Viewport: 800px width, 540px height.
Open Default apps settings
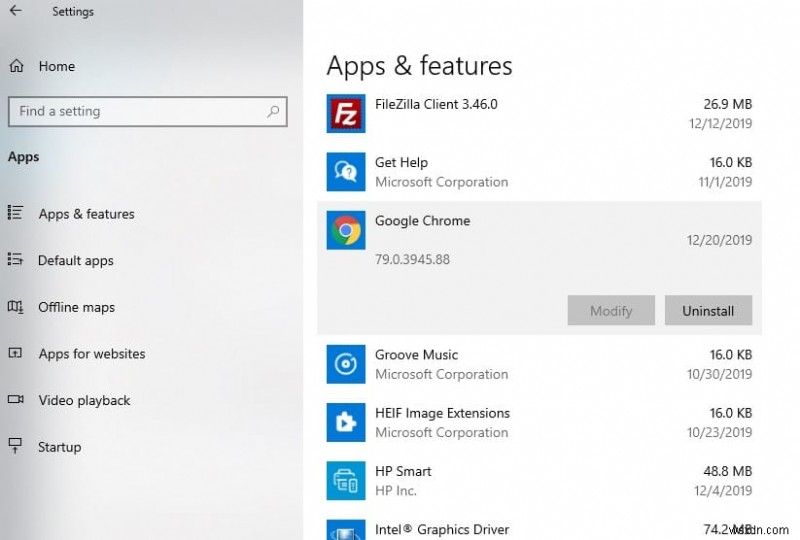pos(76,260)
